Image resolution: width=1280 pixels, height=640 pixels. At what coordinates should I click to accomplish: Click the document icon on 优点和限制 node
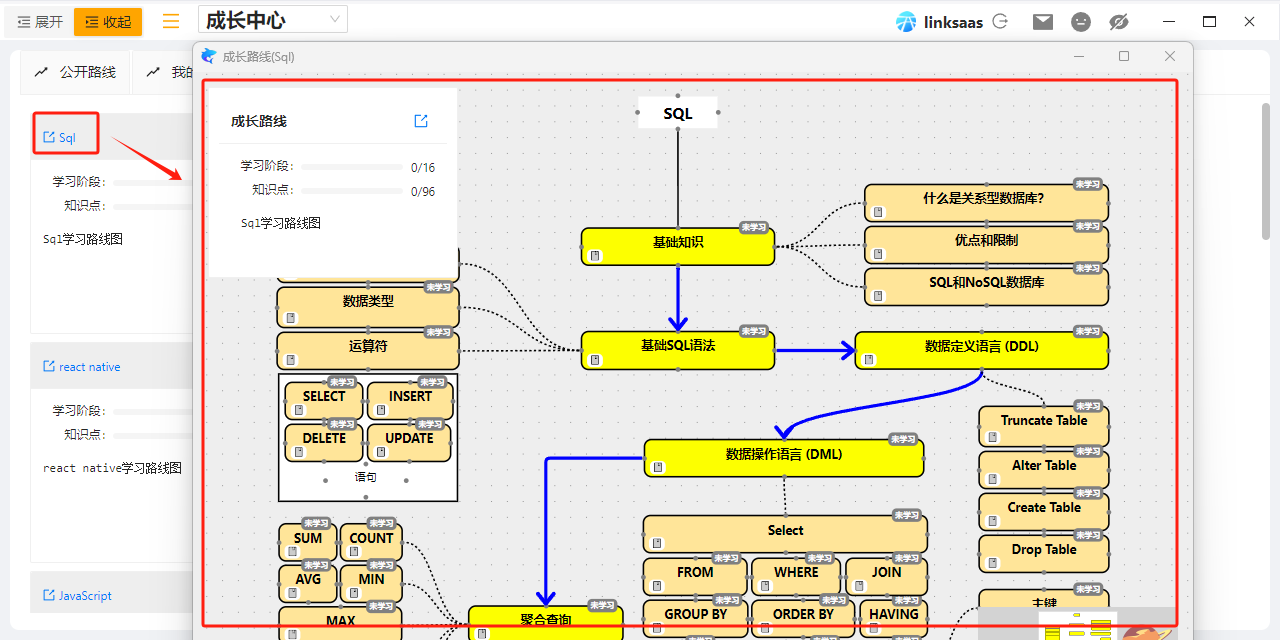tap(878, 254)
